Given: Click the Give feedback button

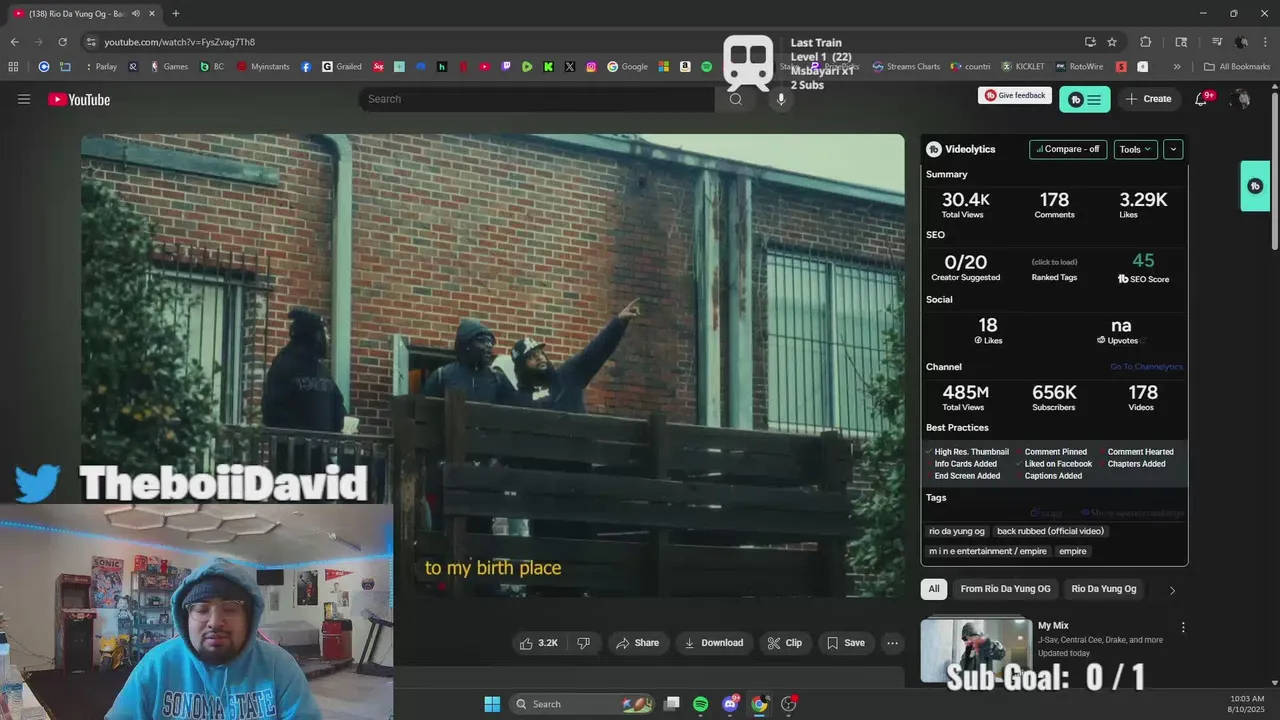Looking at the screenshot, I should (1015, 96).
